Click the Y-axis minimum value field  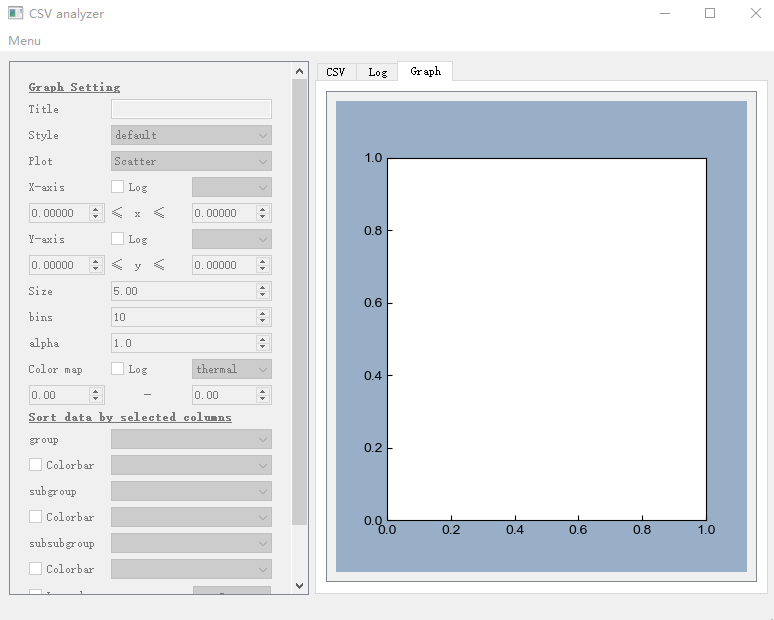pos(59,265)
